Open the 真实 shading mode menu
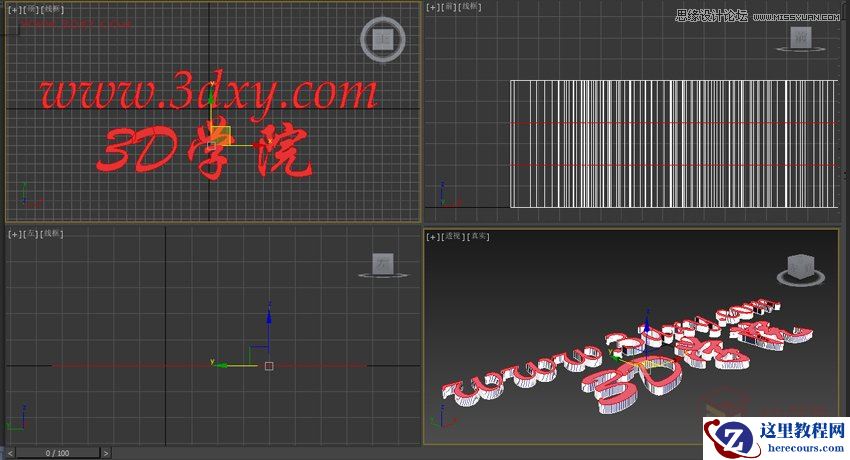Image resolution: width=850 pixels, height=460 pixels. (478, 237)
